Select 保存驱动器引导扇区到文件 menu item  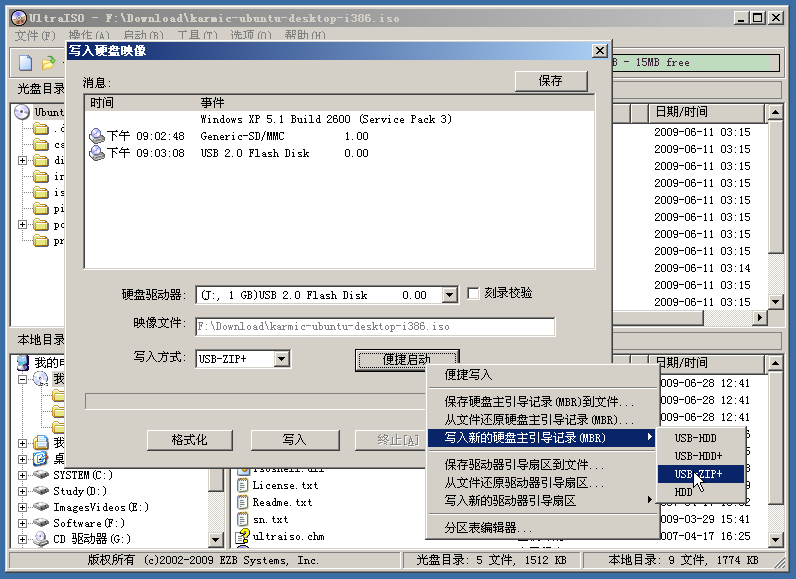[542, 465]
